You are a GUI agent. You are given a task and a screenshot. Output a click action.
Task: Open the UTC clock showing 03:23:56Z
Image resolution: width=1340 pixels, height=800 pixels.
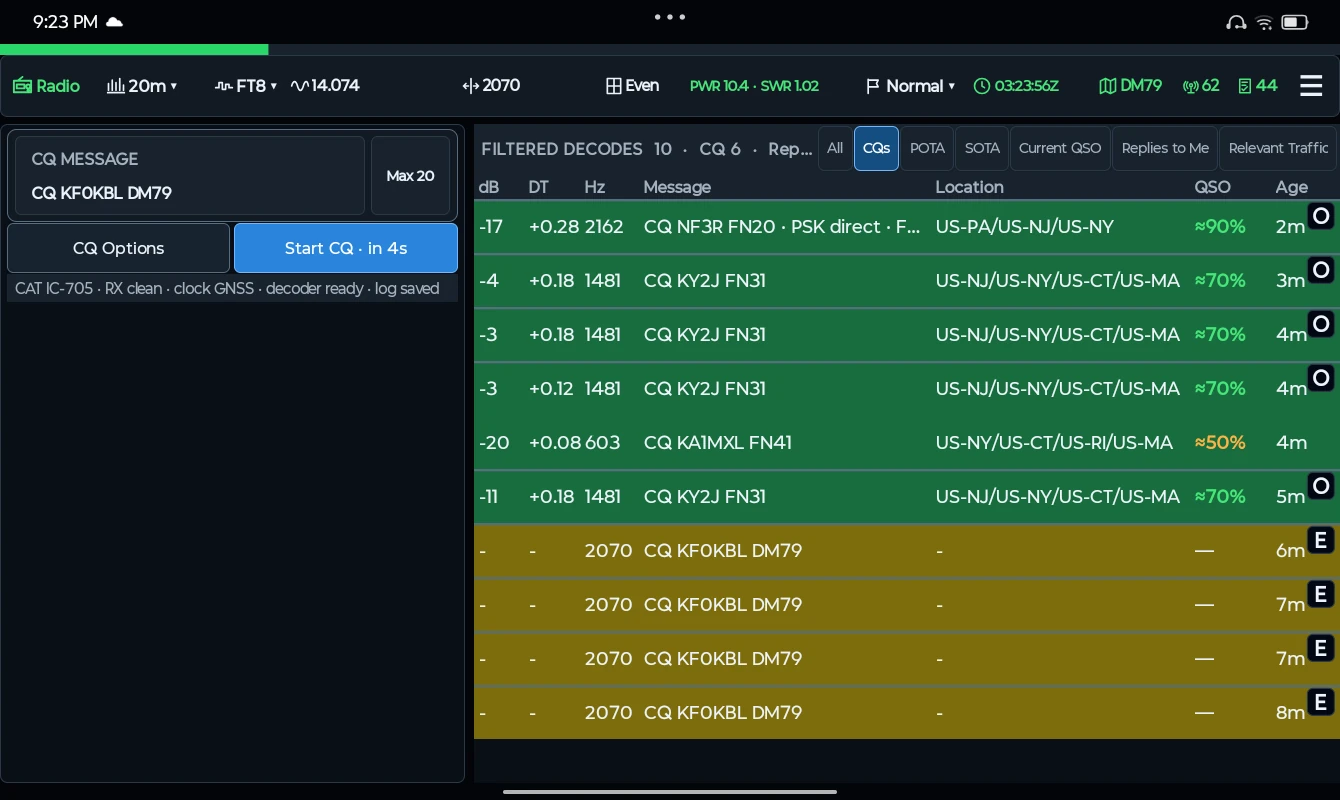1016,86
